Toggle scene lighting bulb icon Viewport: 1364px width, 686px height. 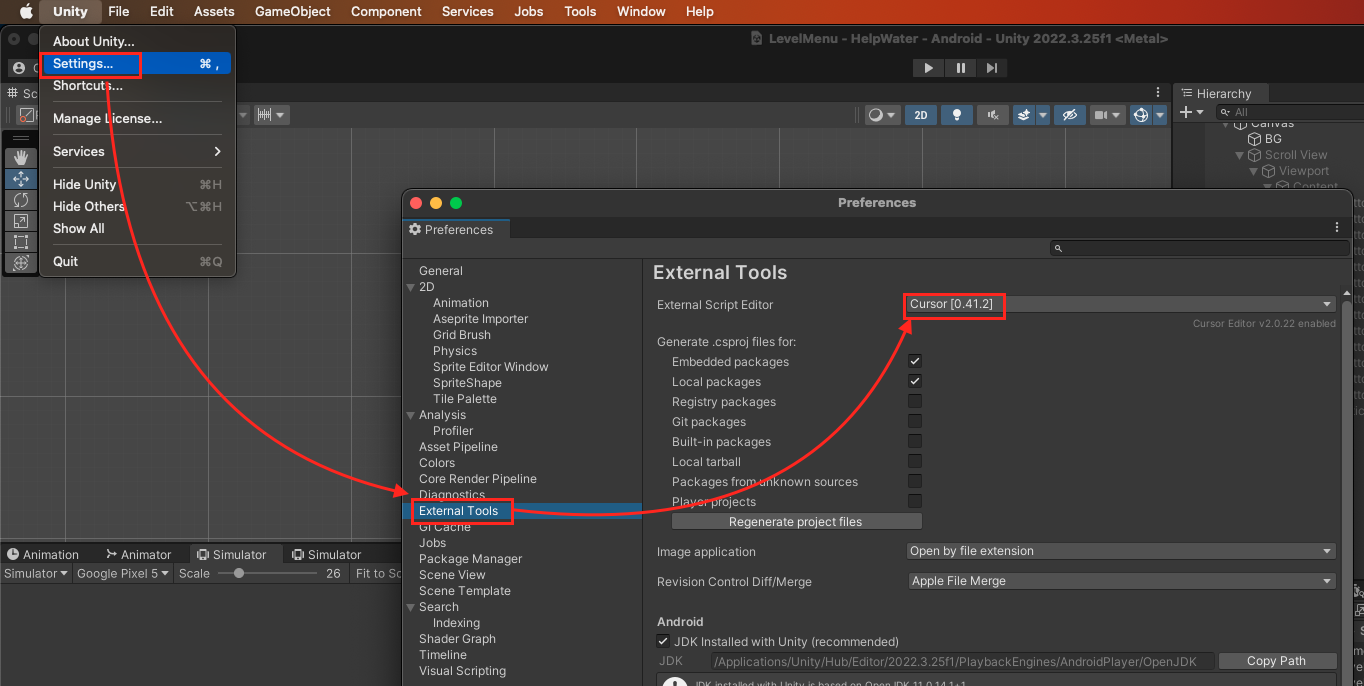957,115
